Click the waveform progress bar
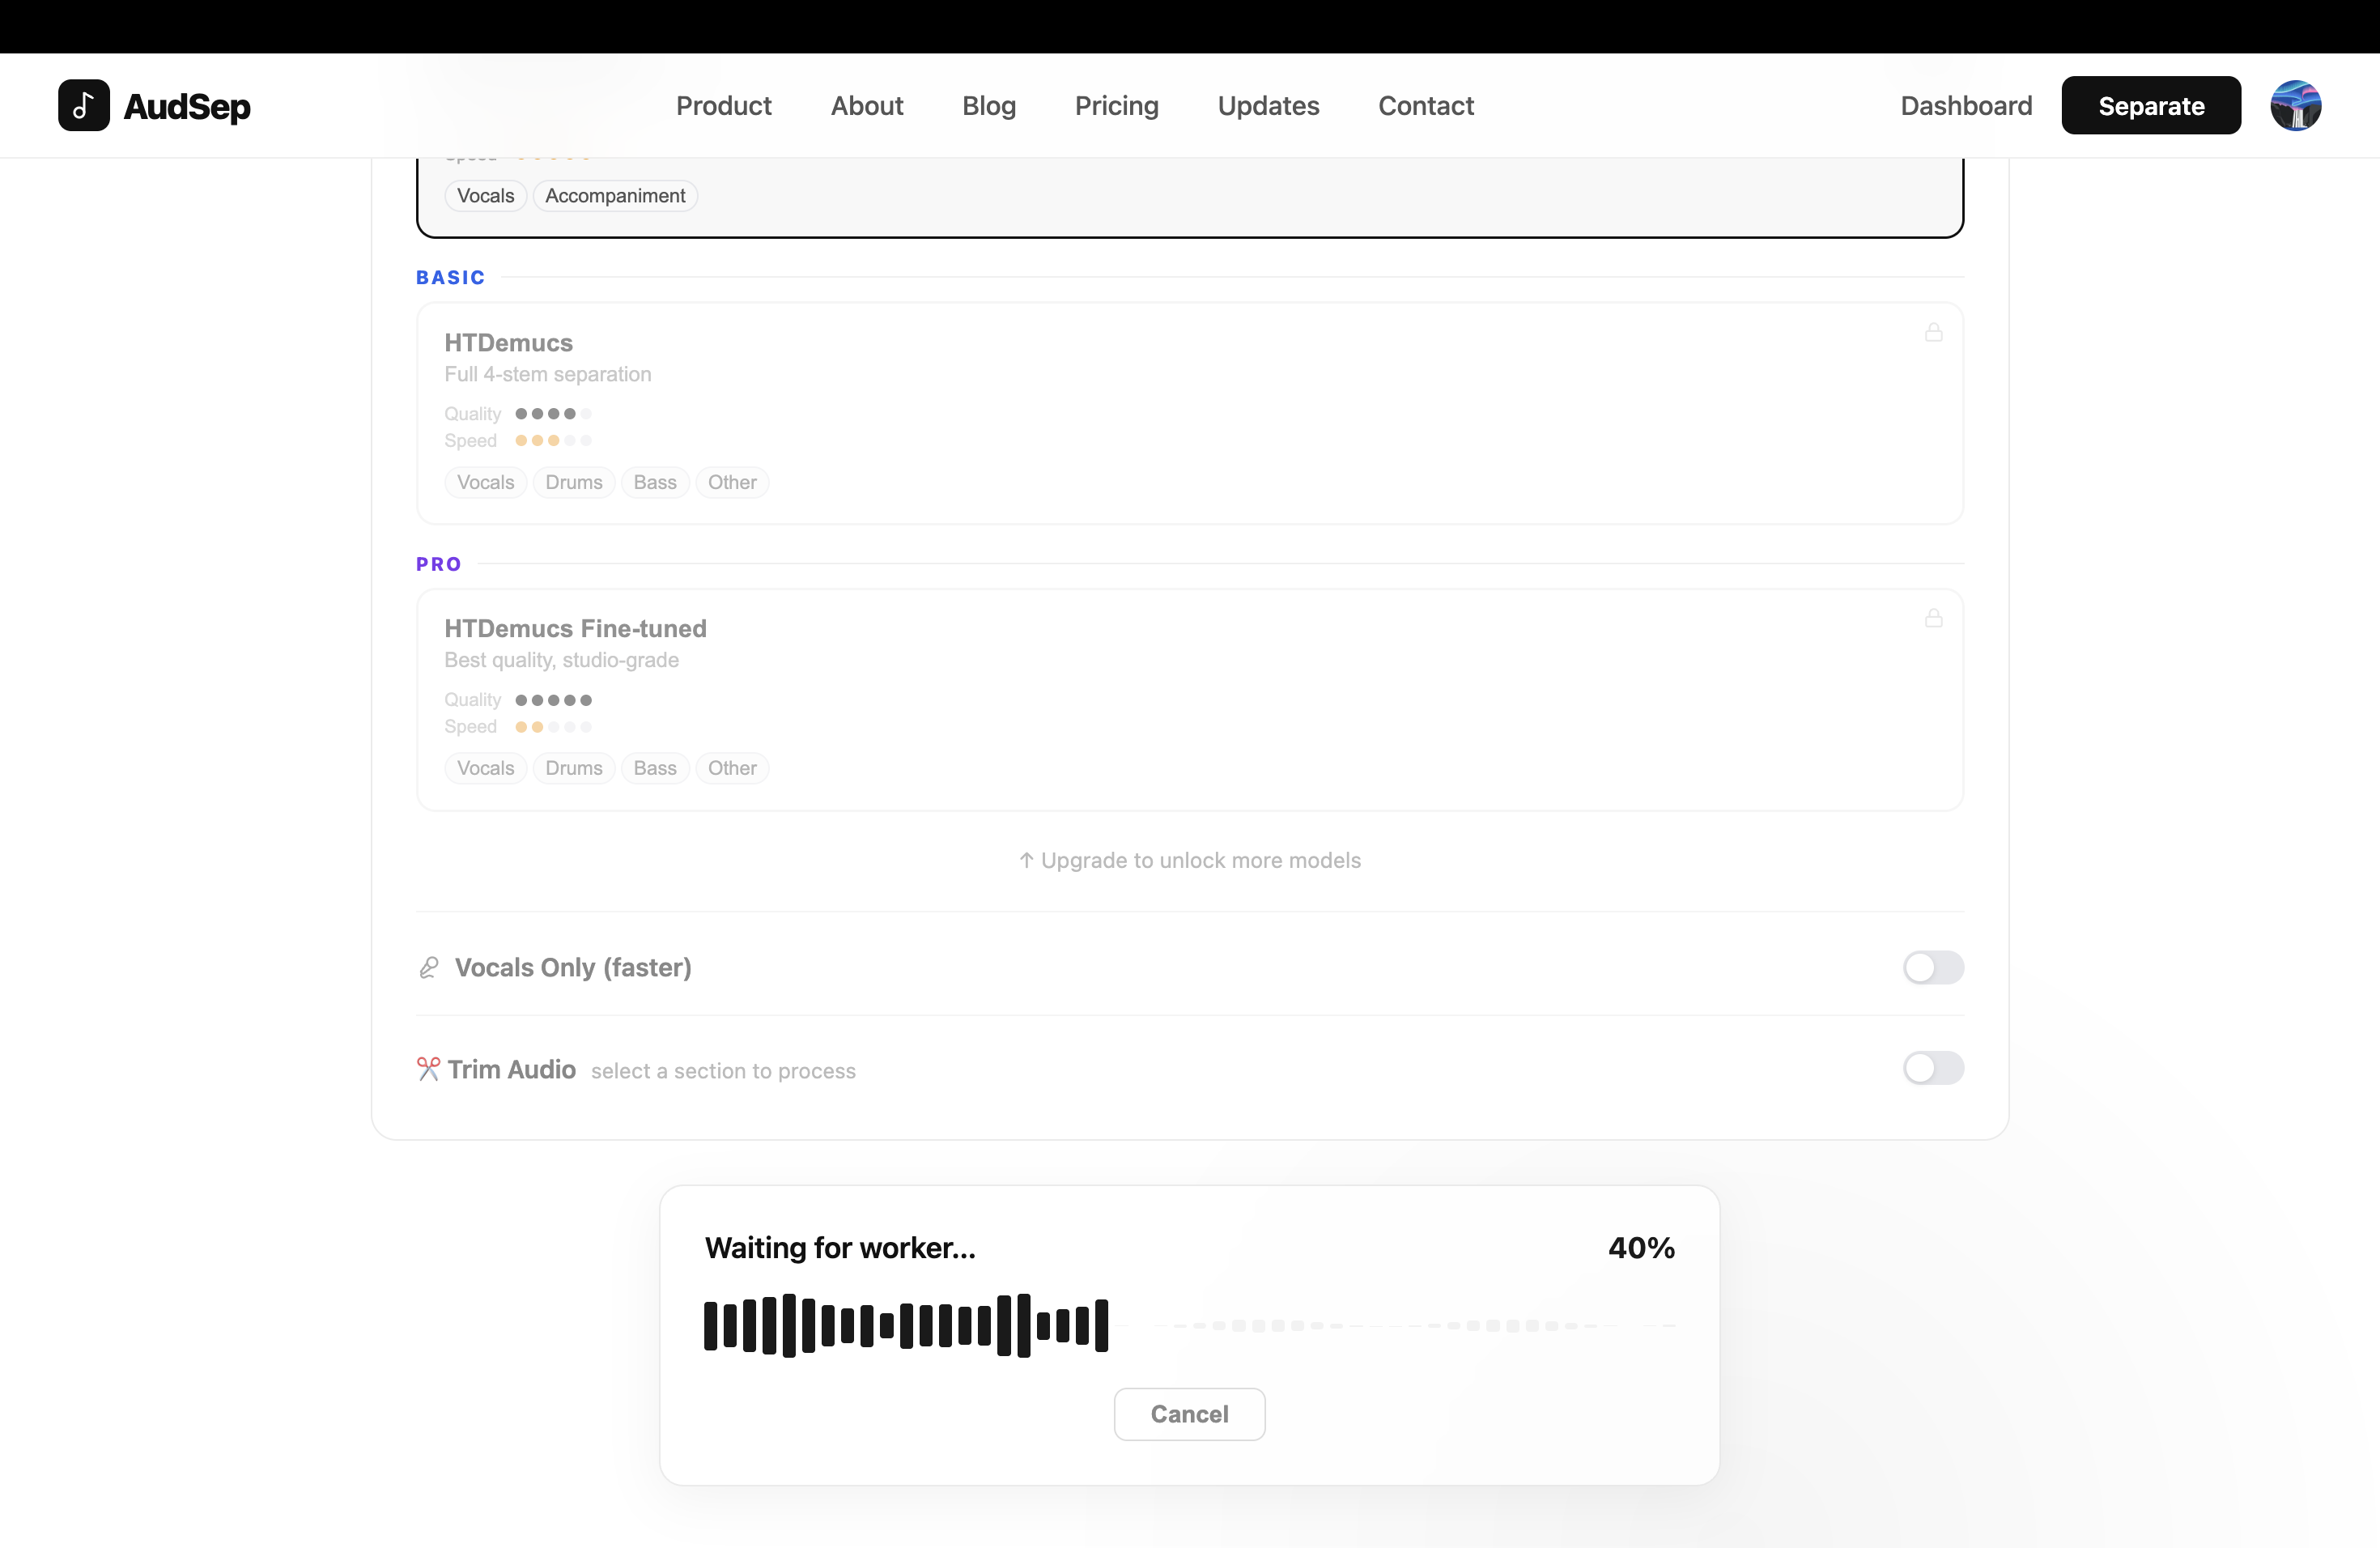Image resolution: width=2380 pixels, height=1548 pixels. click(1189, 1324)
